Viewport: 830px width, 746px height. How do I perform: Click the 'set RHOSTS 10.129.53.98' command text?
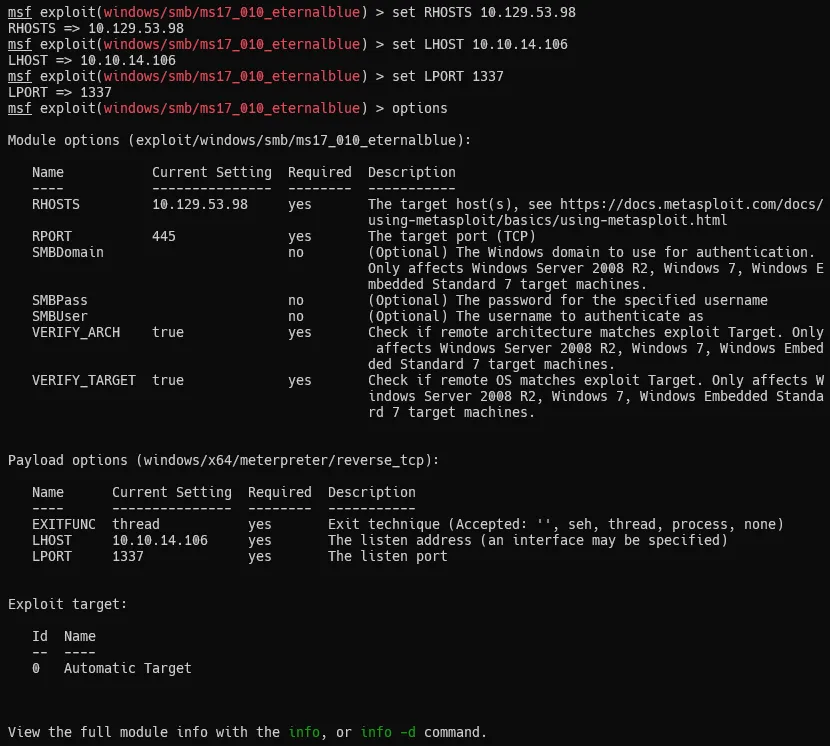483,12
